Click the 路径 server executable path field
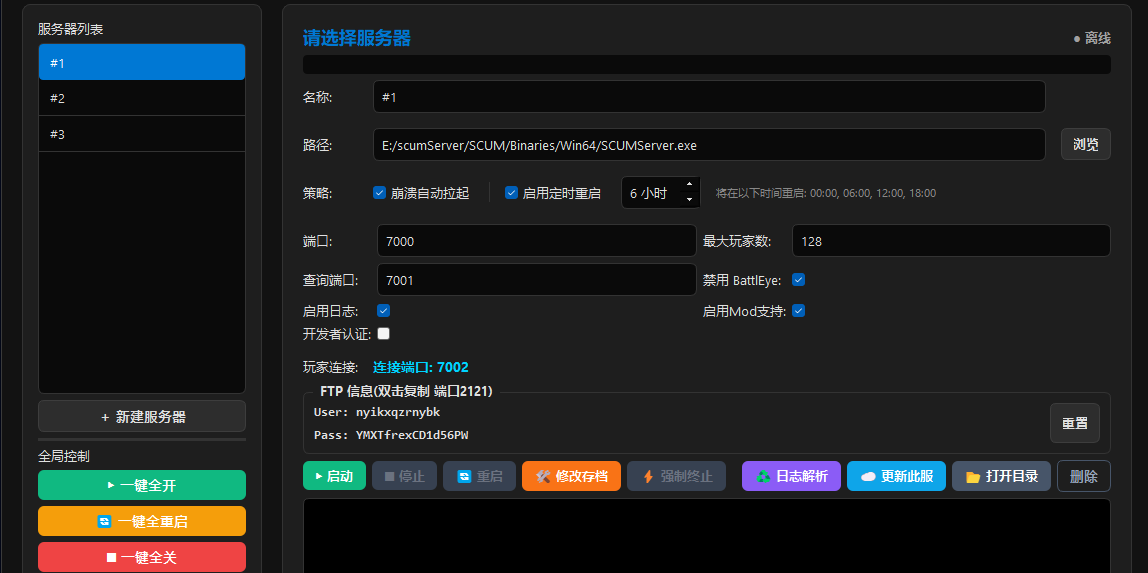The width and height of the screenshot is (1148, 573). pos(709,145)
